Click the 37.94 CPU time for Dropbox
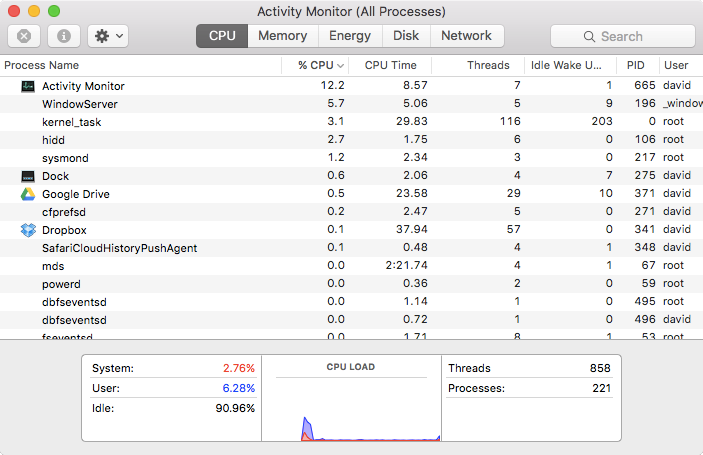703x455 pixels. click(412, 230)
